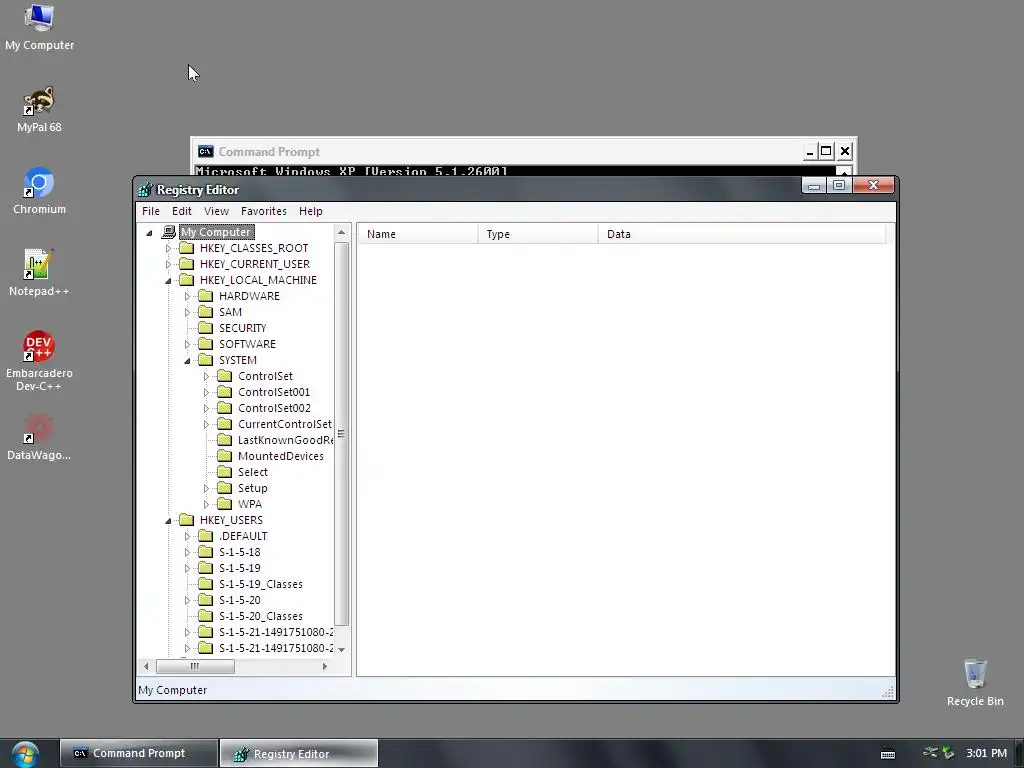Open the Favorites menu
Viewport: 1024px width, 768px height.
(x=264, y=211)
